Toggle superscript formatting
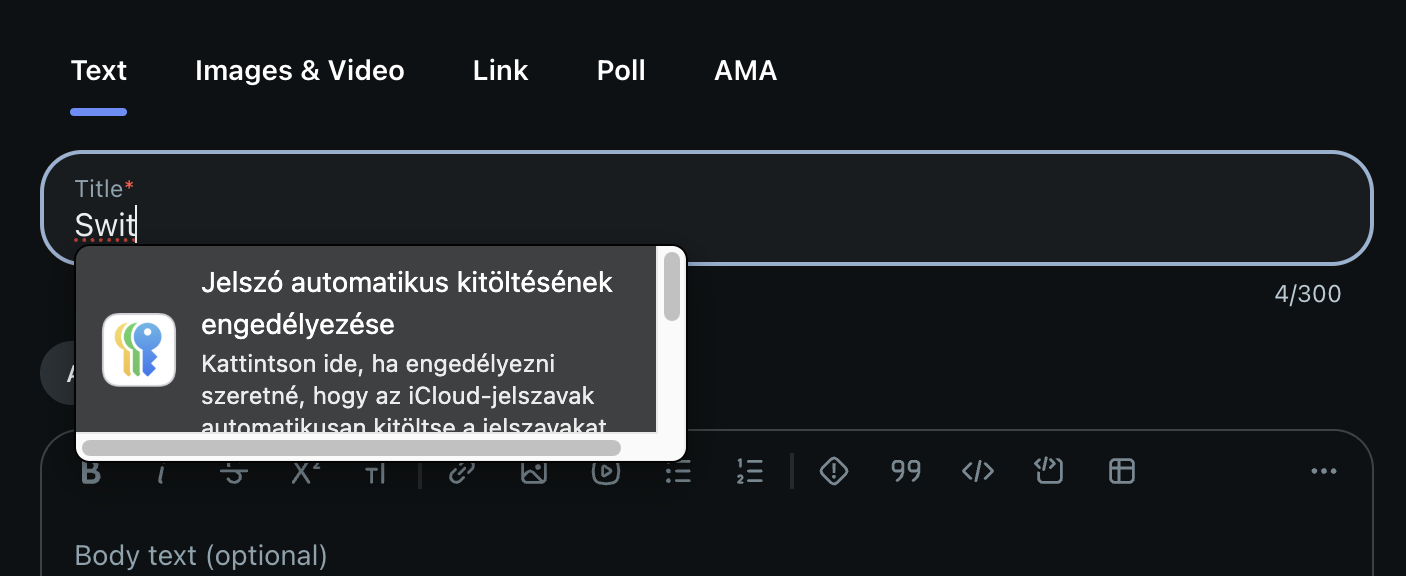The height and width of the screenshot is (576, 1406). [x=305, y=472]
